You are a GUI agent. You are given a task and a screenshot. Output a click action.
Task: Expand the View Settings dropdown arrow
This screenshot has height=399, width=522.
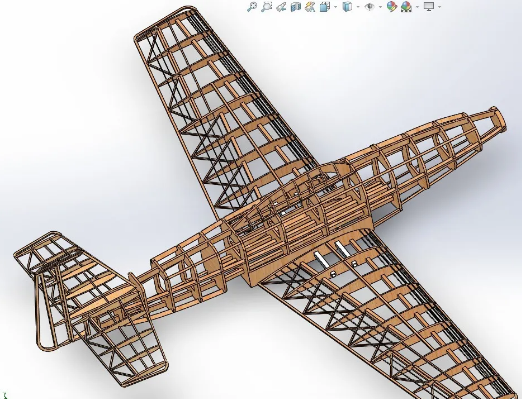(x=440, y=7)
